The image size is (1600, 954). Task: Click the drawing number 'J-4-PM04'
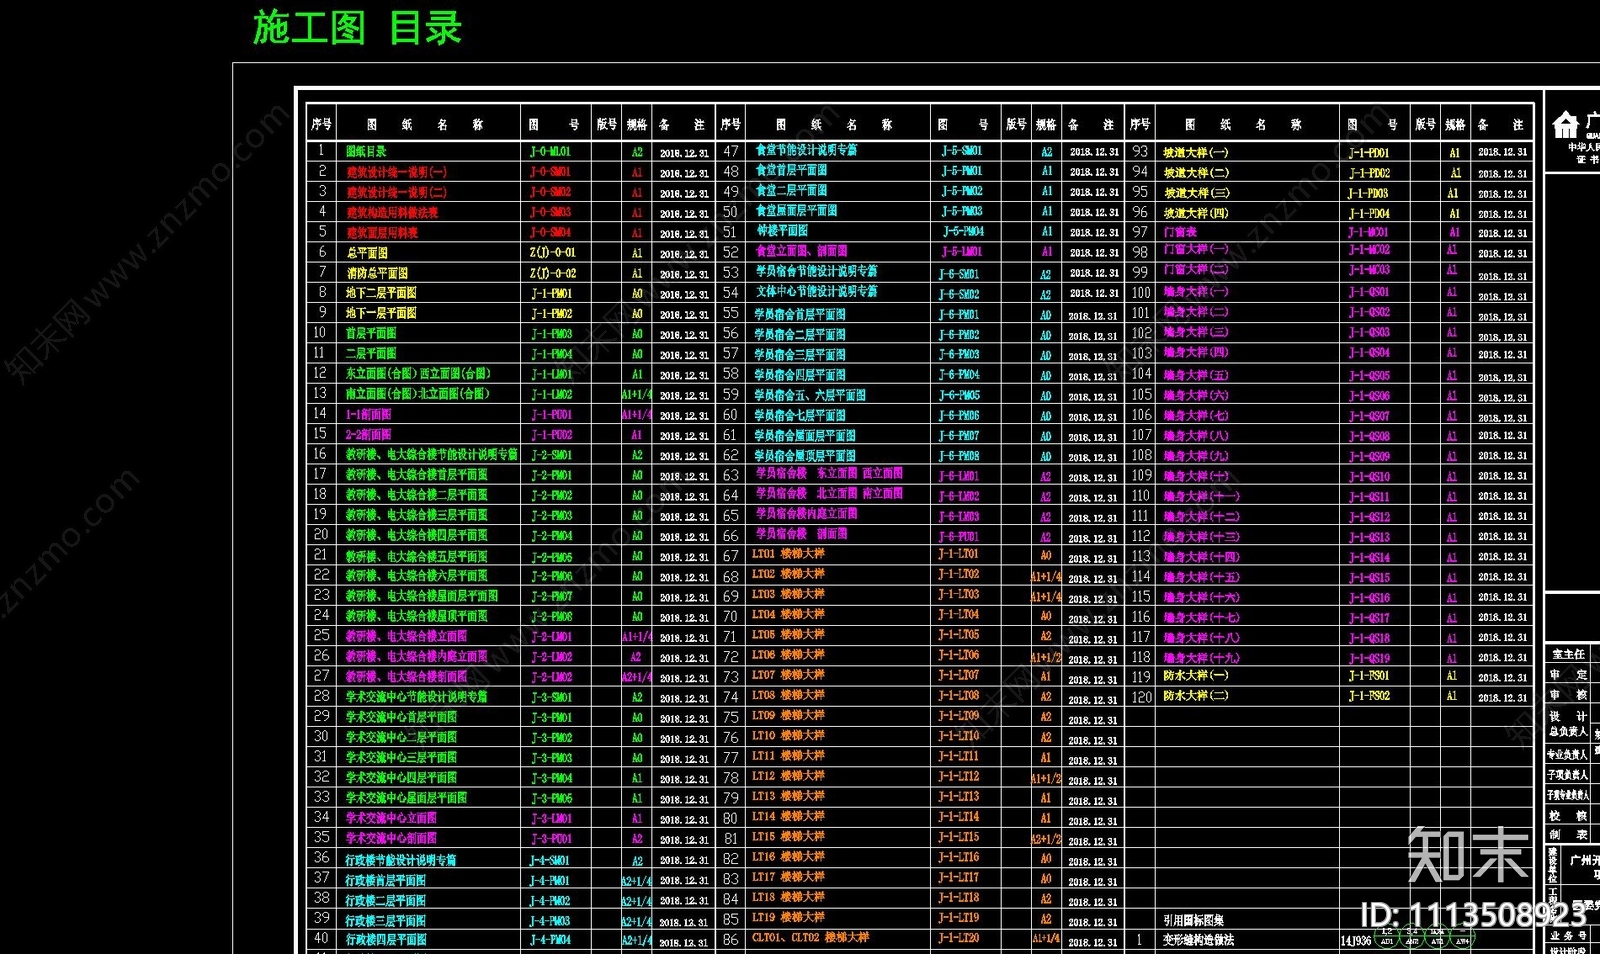click(x=551, y=940)
